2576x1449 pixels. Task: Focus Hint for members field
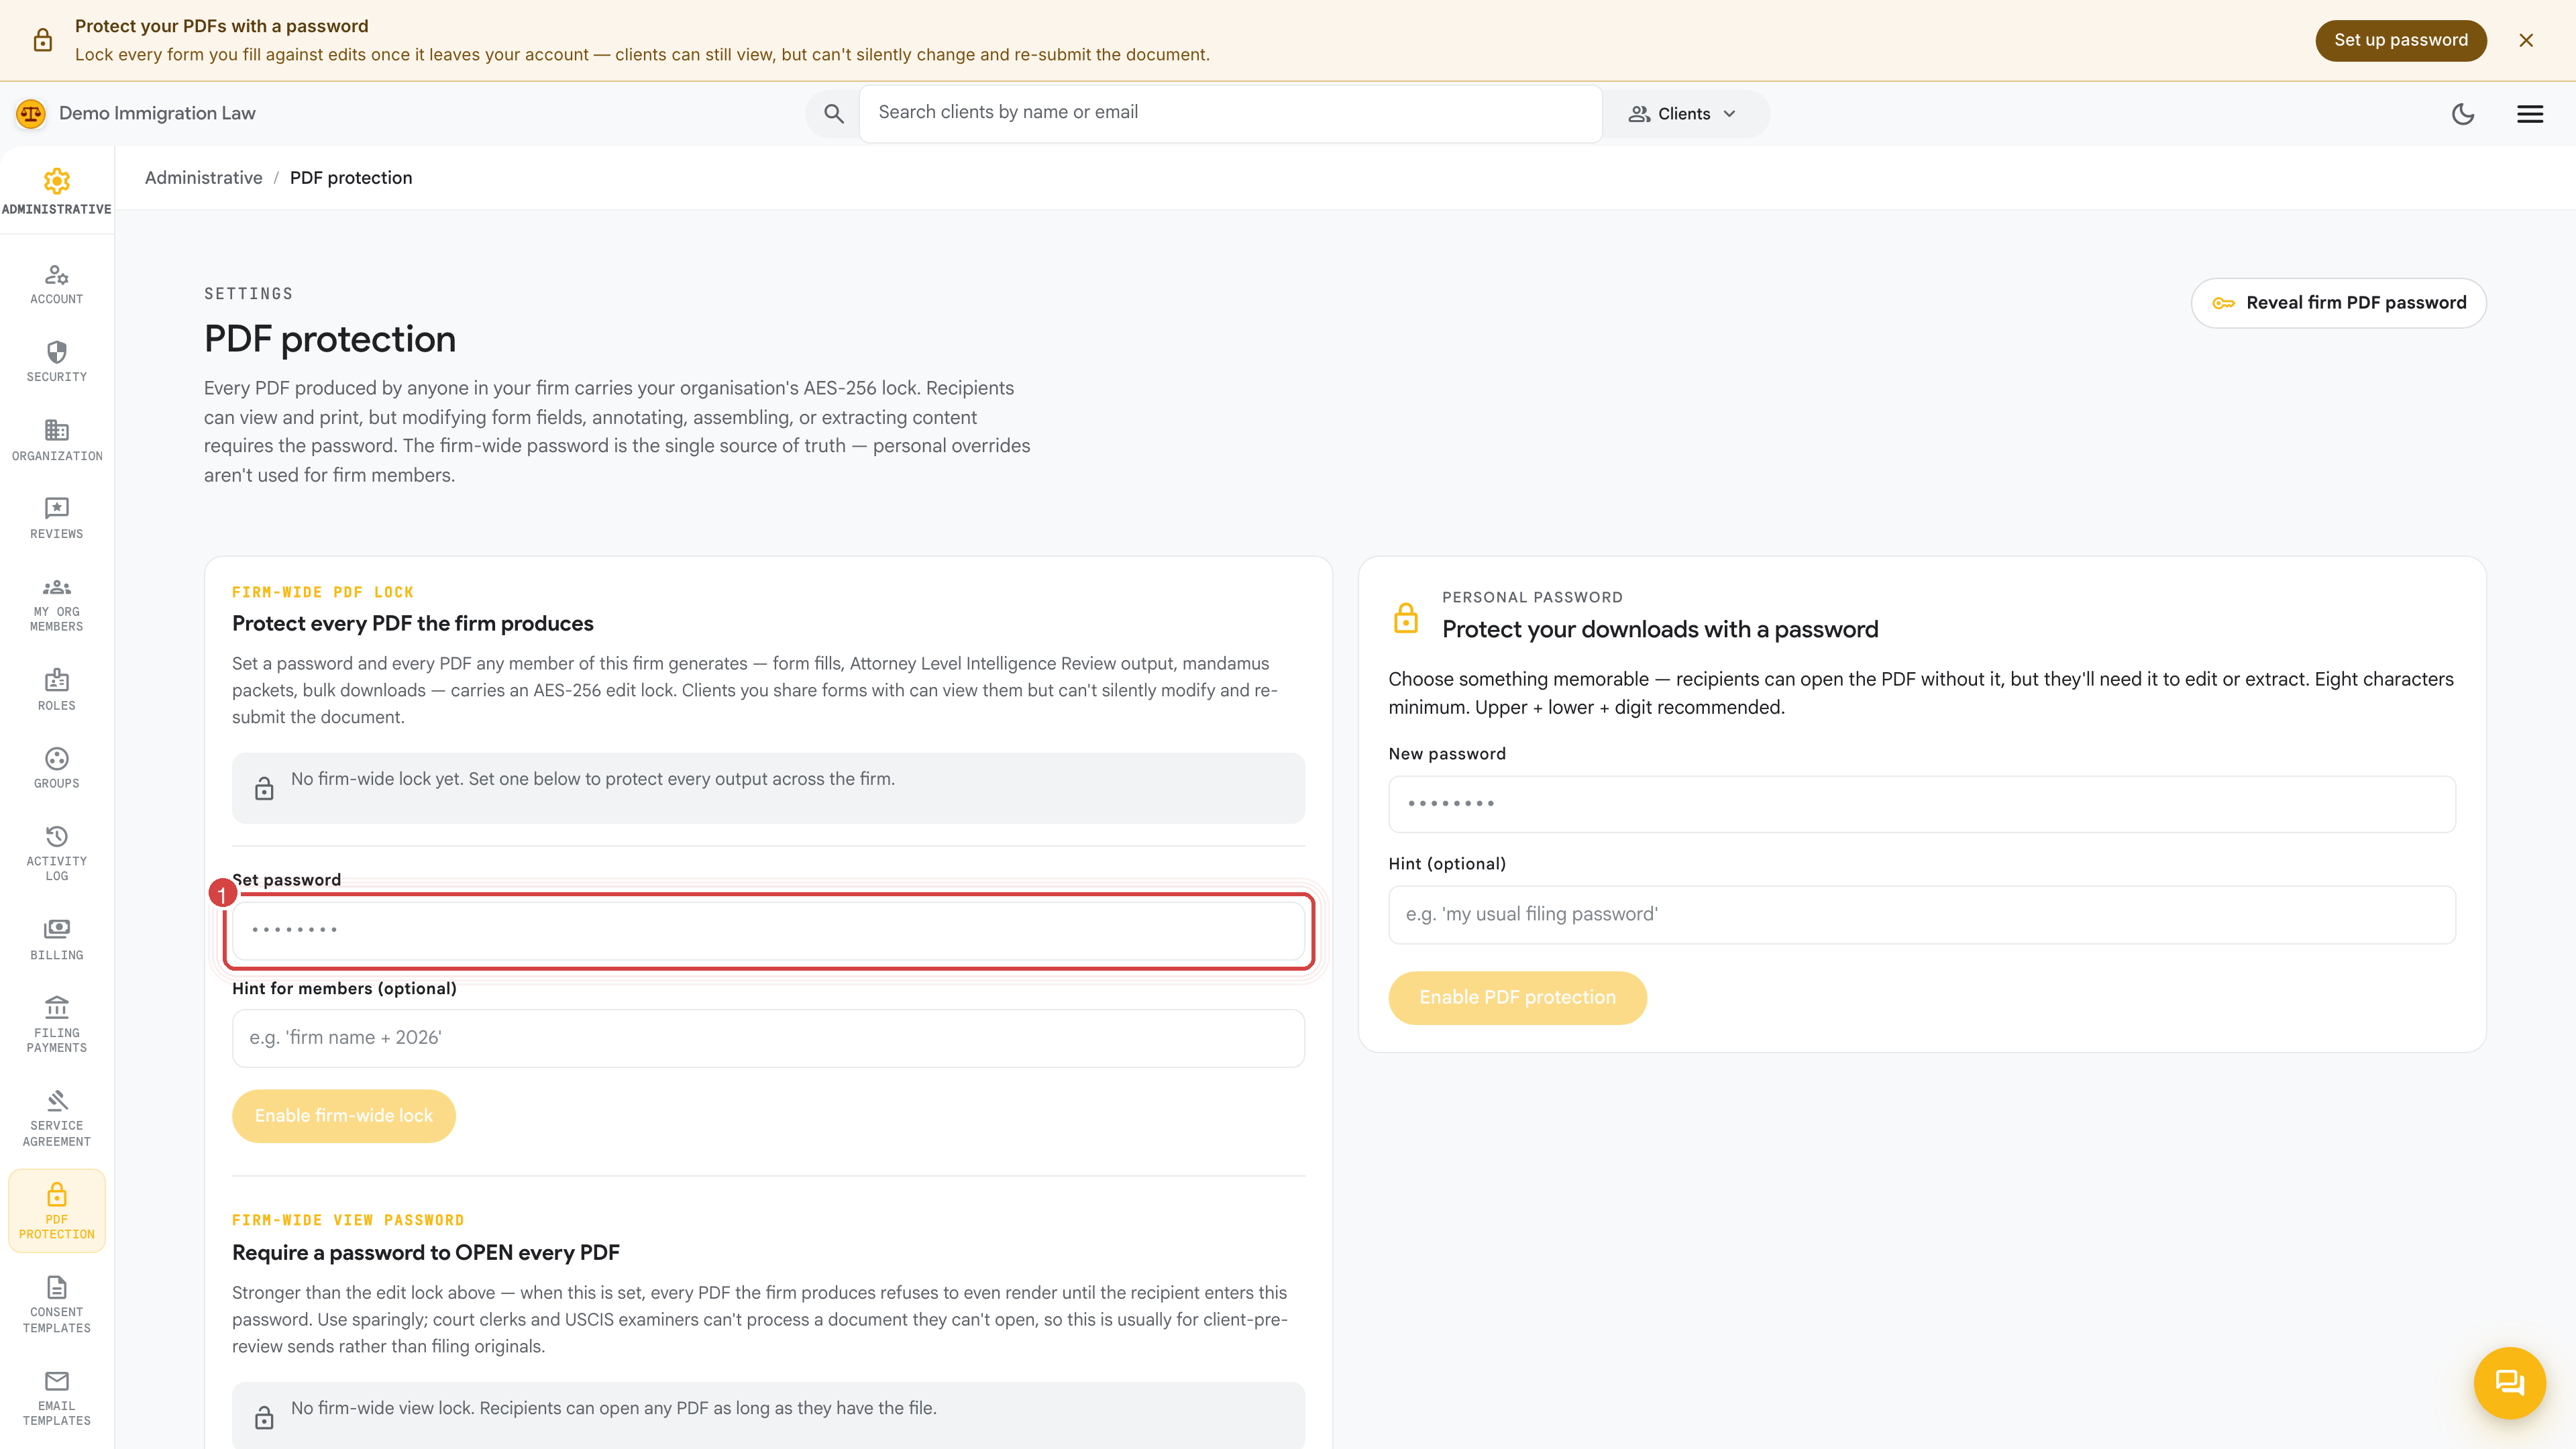tap(768, 1038)
